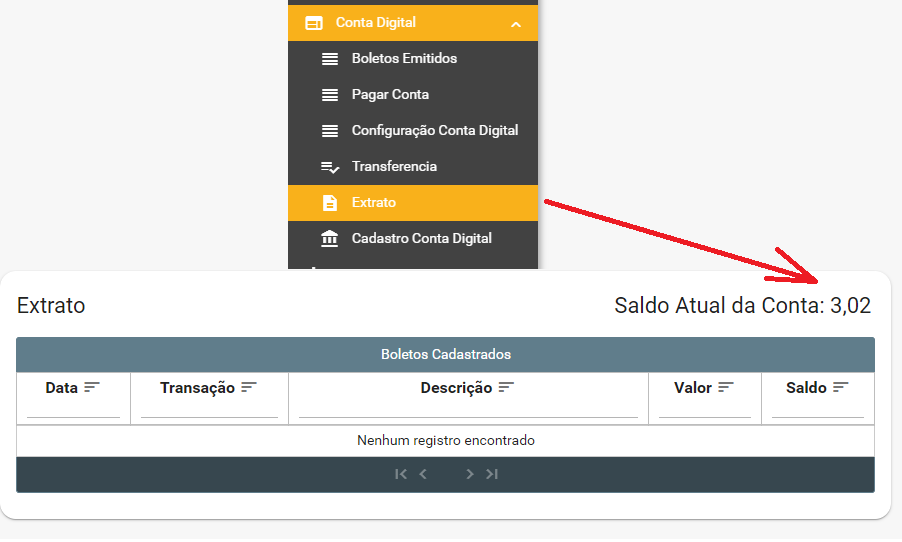Select Transferencia from the sidebar
Image resolution: width=902 pixels, height=542 pixels.
(x=394, y=167)
